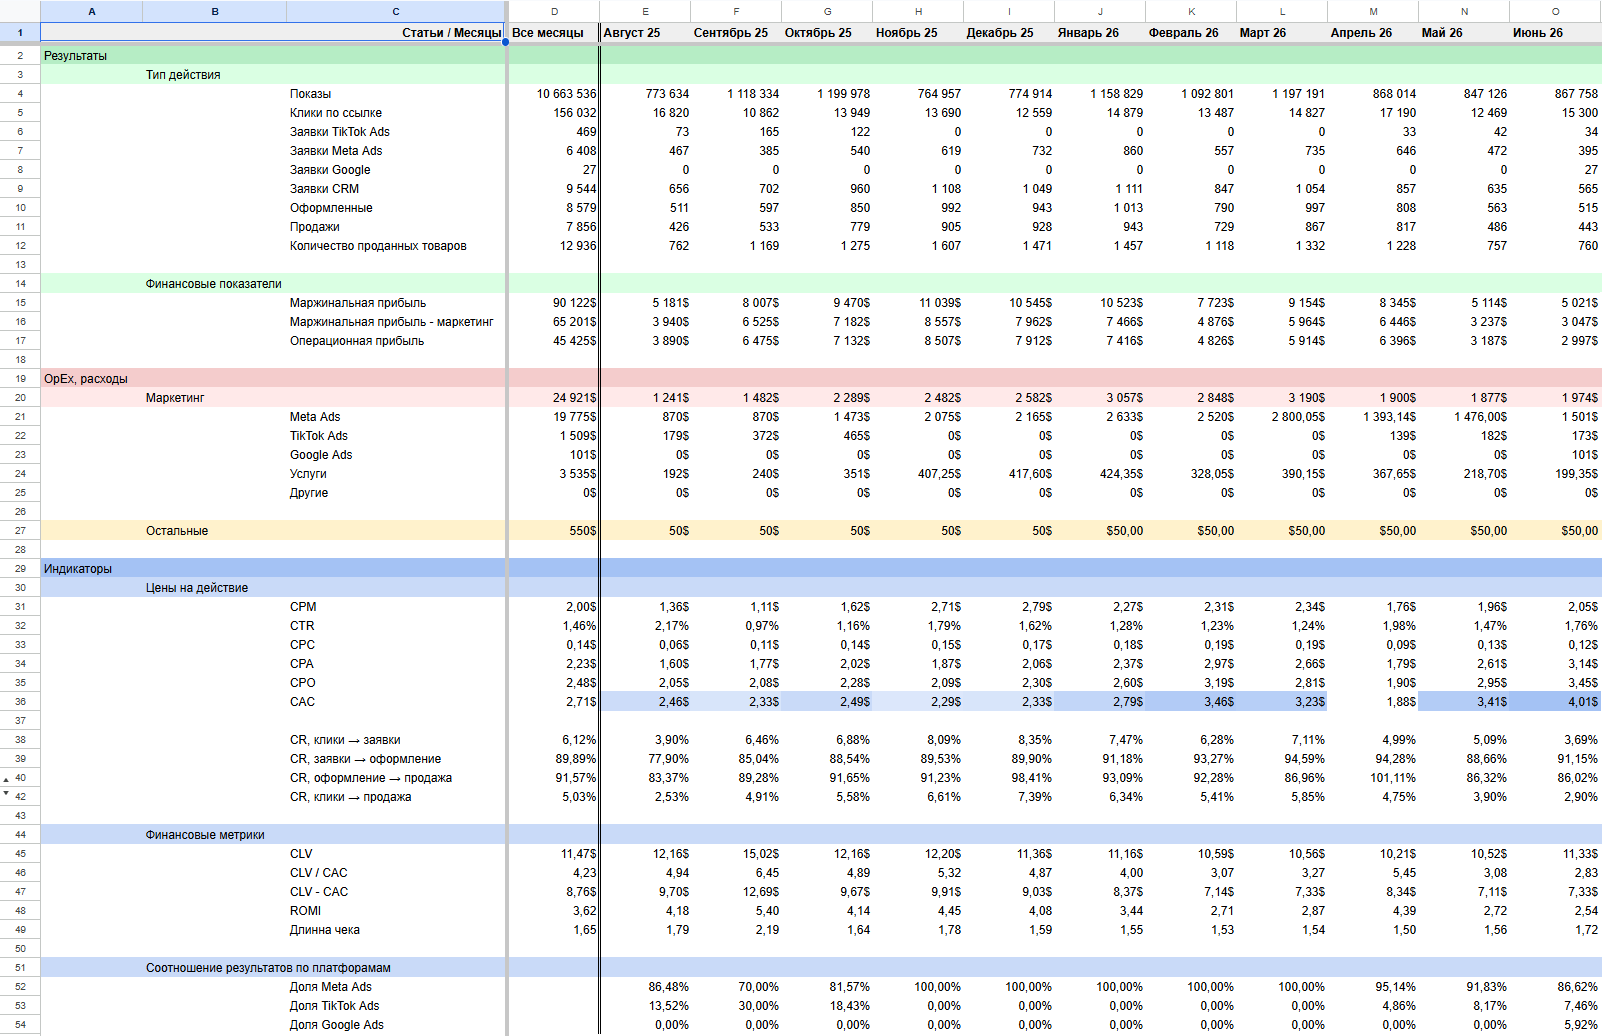Click the 'Заявки TikTok Ads' row label
Image resolution: width=1602 pixels, height=1036 pixels.
tap(340, 132)
